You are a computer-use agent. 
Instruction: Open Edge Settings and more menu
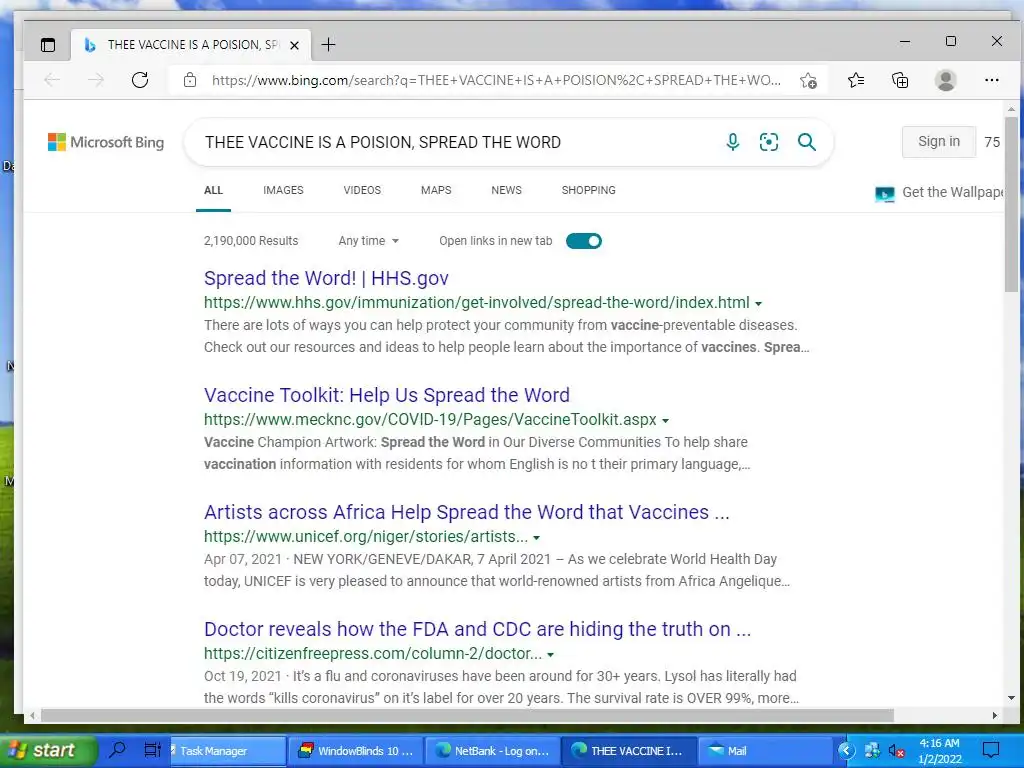tap(991, 80)
